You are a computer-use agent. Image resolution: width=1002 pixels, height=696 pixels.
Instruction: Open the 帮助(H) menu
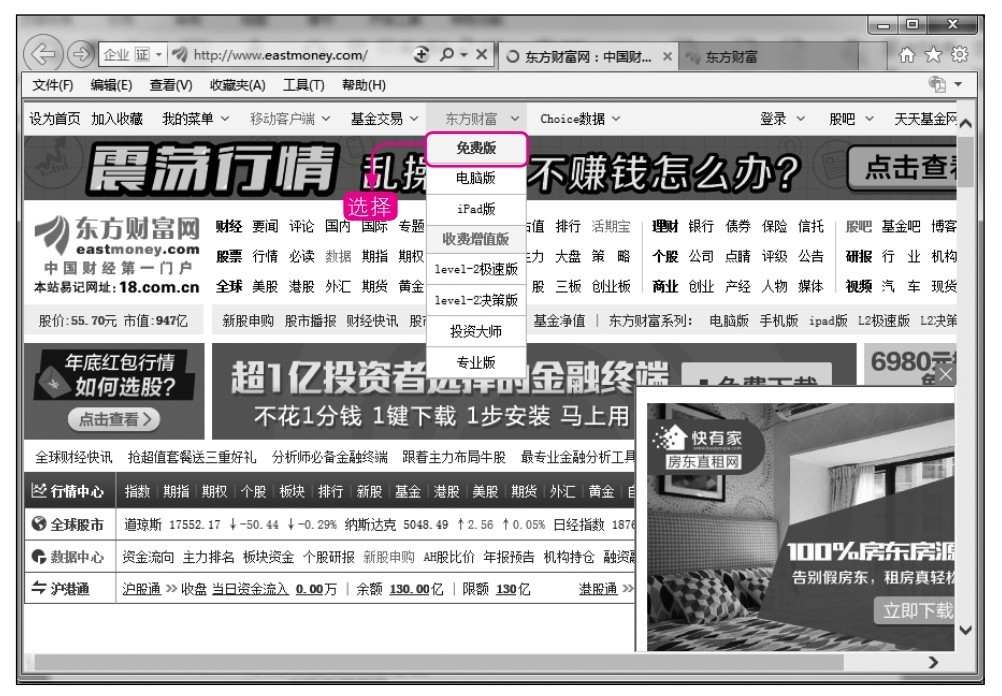(364, 85)
